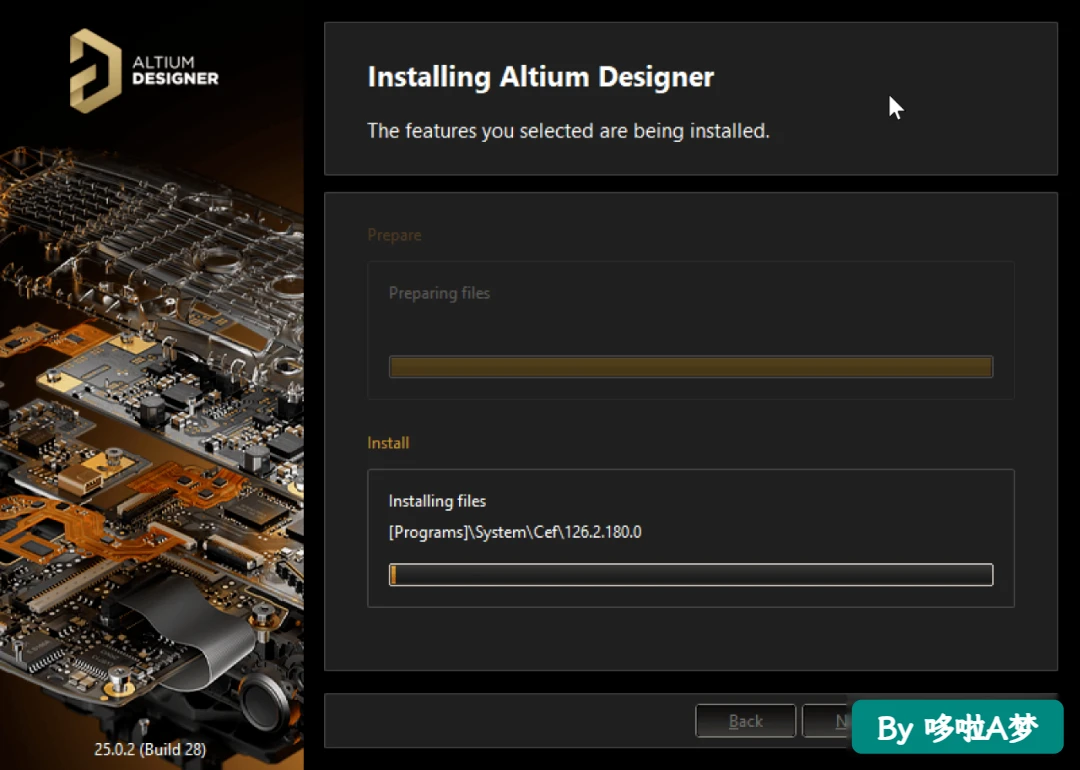Click the Preparing files status text
The height and width of the screenshot is (770, 1080).
point(439,293)
